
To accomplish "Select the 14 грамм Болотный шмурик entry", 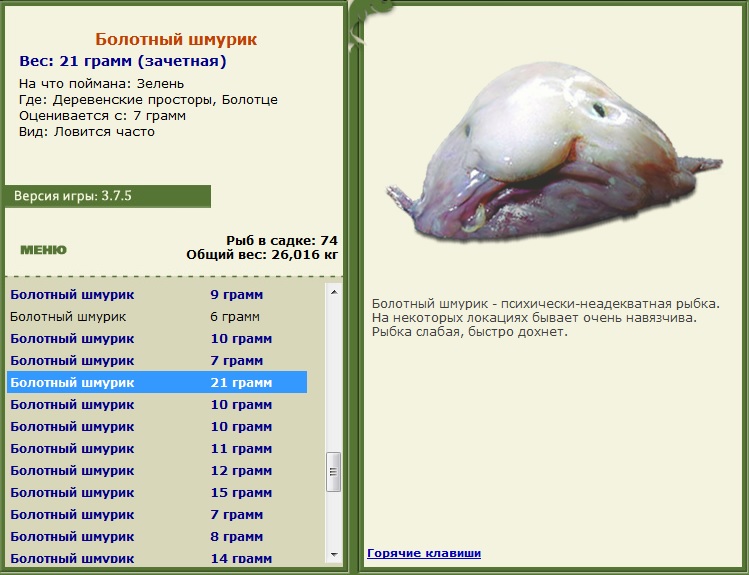I will tap(157, 557).
